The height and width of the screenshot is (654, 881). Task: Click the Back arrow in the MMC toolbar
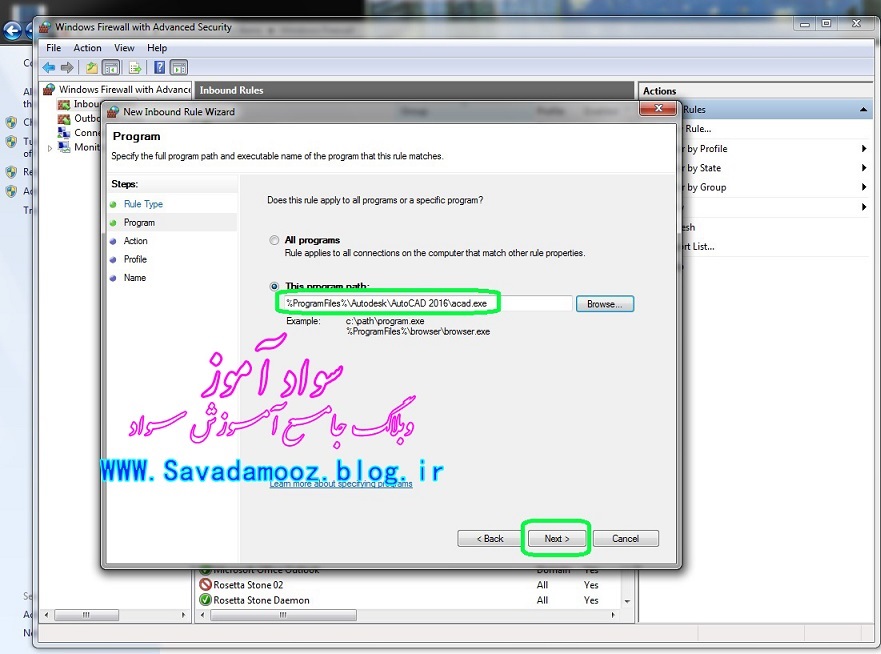tap(49, 68)
